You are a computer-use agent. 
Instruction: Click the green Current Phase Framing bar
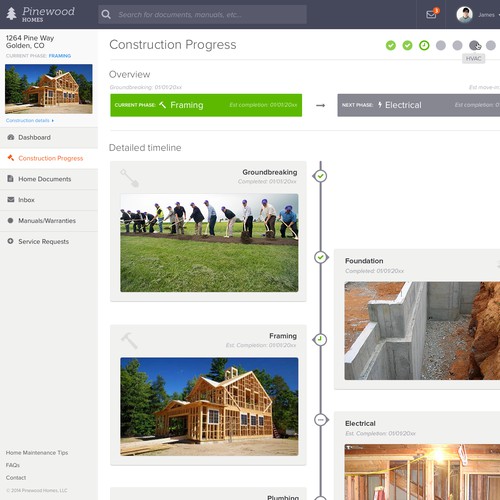click(x=206, y=105)
